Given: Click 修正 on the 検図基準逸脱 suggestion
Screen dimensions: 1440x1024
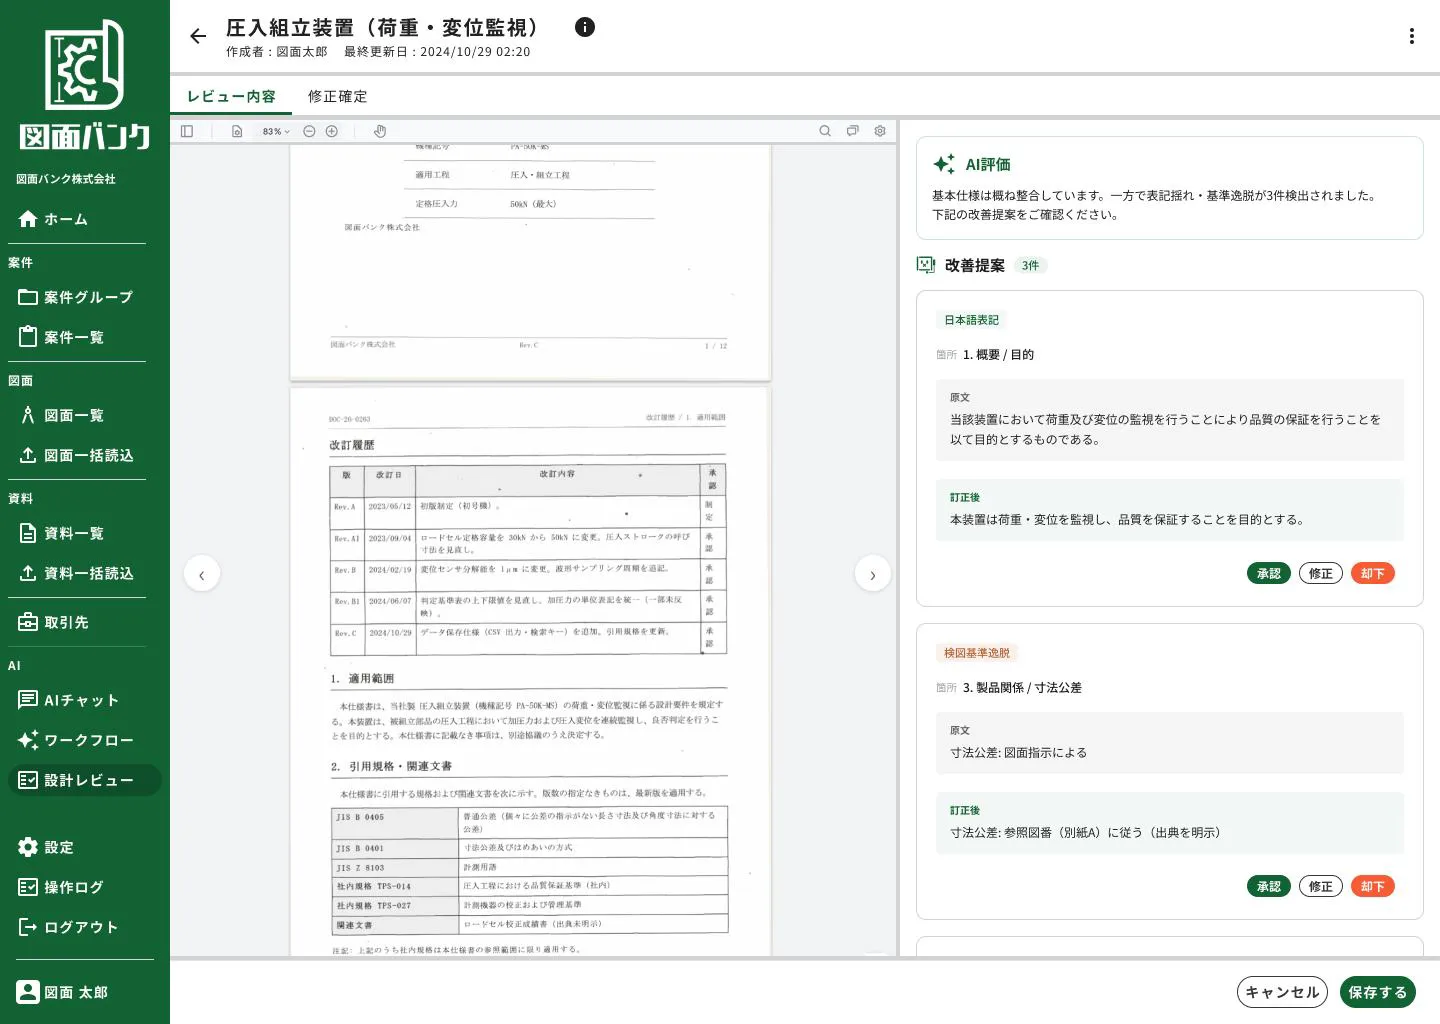Looking at the screenshot, I should coord(1321,886).
